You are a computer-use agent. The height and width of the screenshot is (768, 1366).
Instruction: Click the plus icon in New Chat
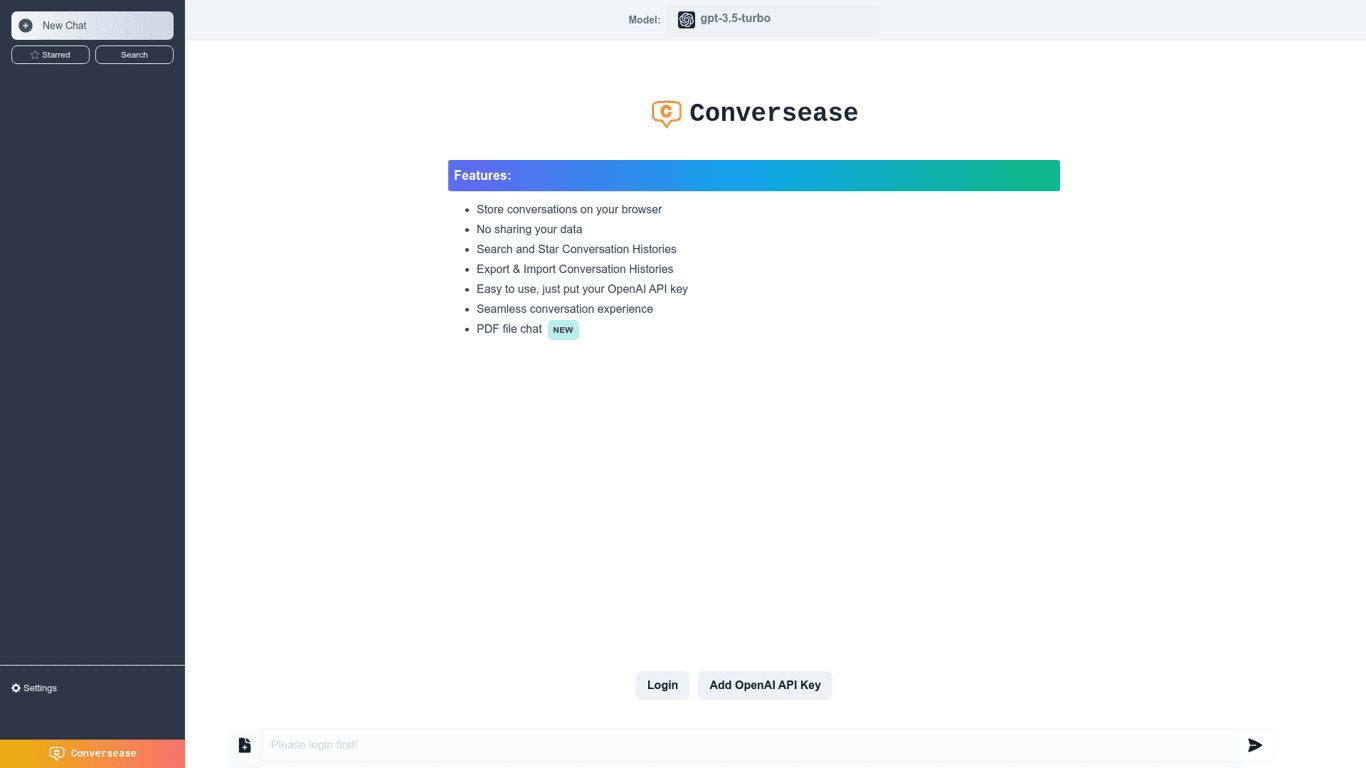click(x=24, y=25)
